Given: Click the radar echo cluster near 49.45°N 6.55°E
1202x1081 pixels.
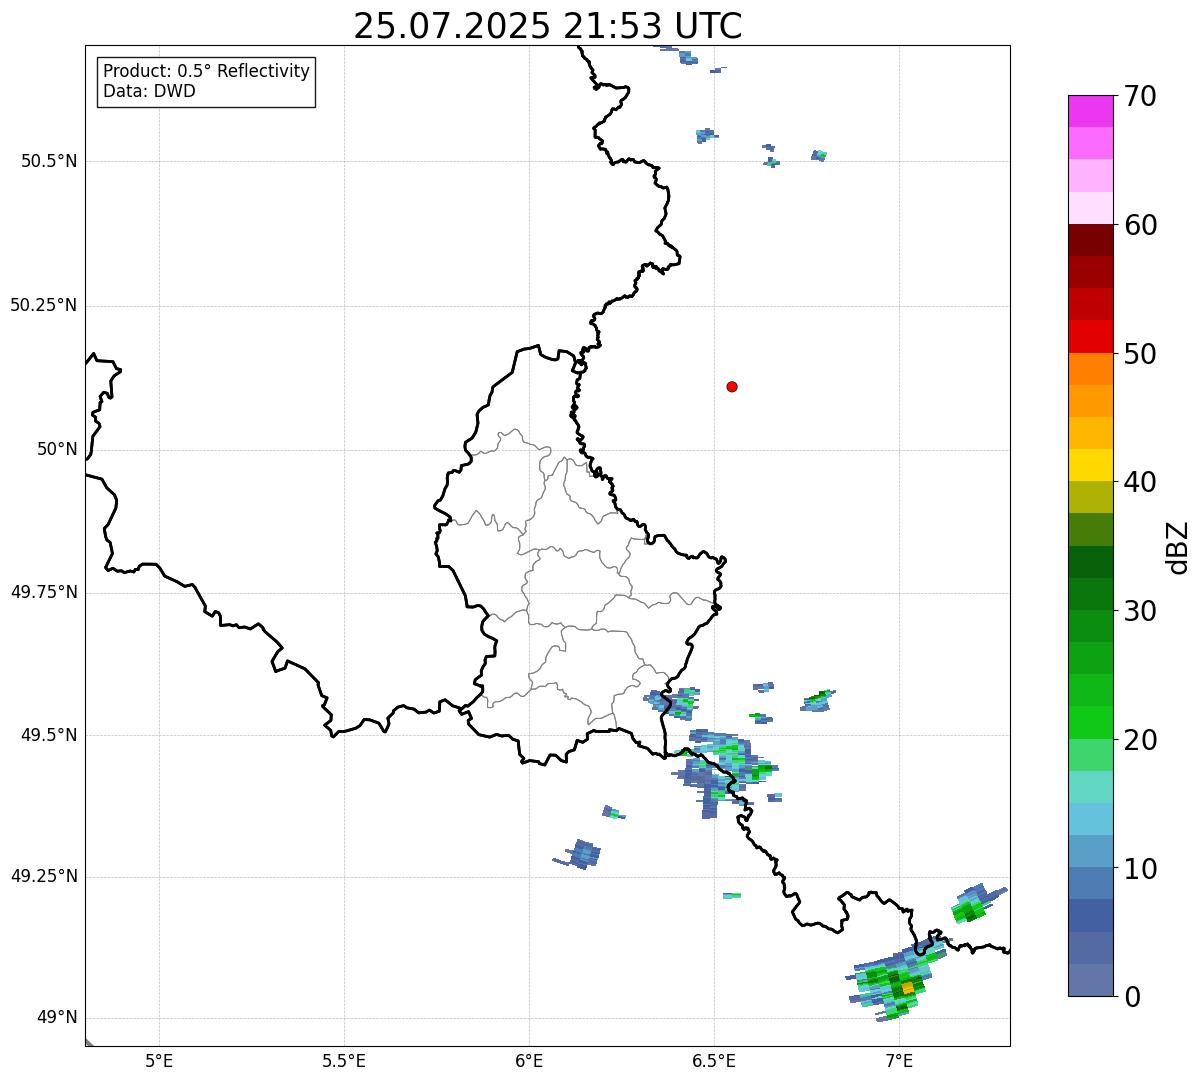Looking at the screenshot, I should (724, 772).
